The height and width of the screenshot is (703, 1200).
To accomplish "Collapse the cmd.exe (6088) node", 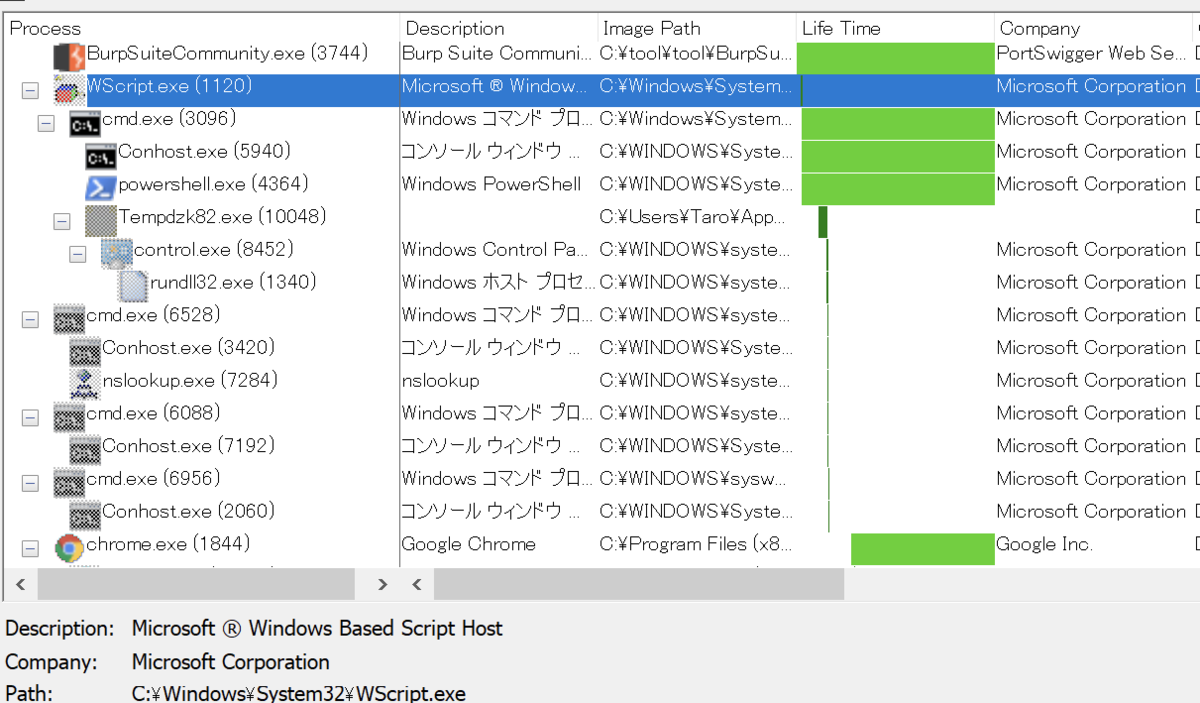I will 30,417.
